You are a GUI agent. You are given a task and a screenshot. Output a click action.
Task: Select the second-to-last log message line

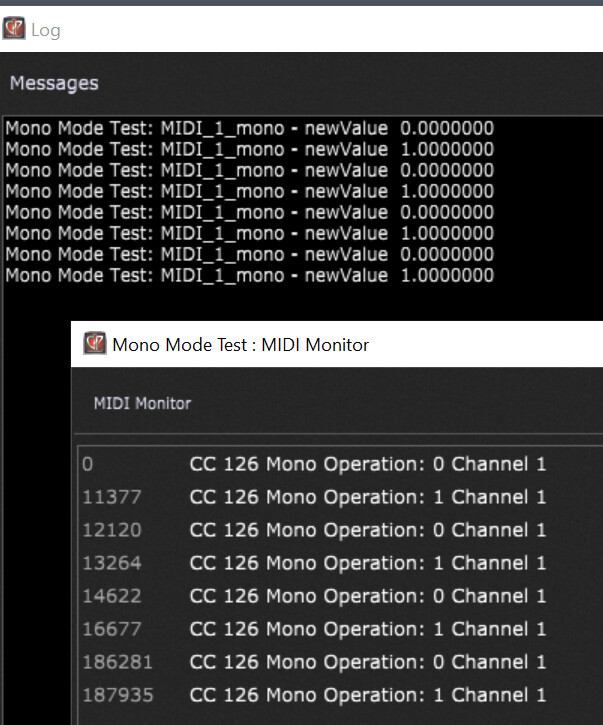pos(249,255)
